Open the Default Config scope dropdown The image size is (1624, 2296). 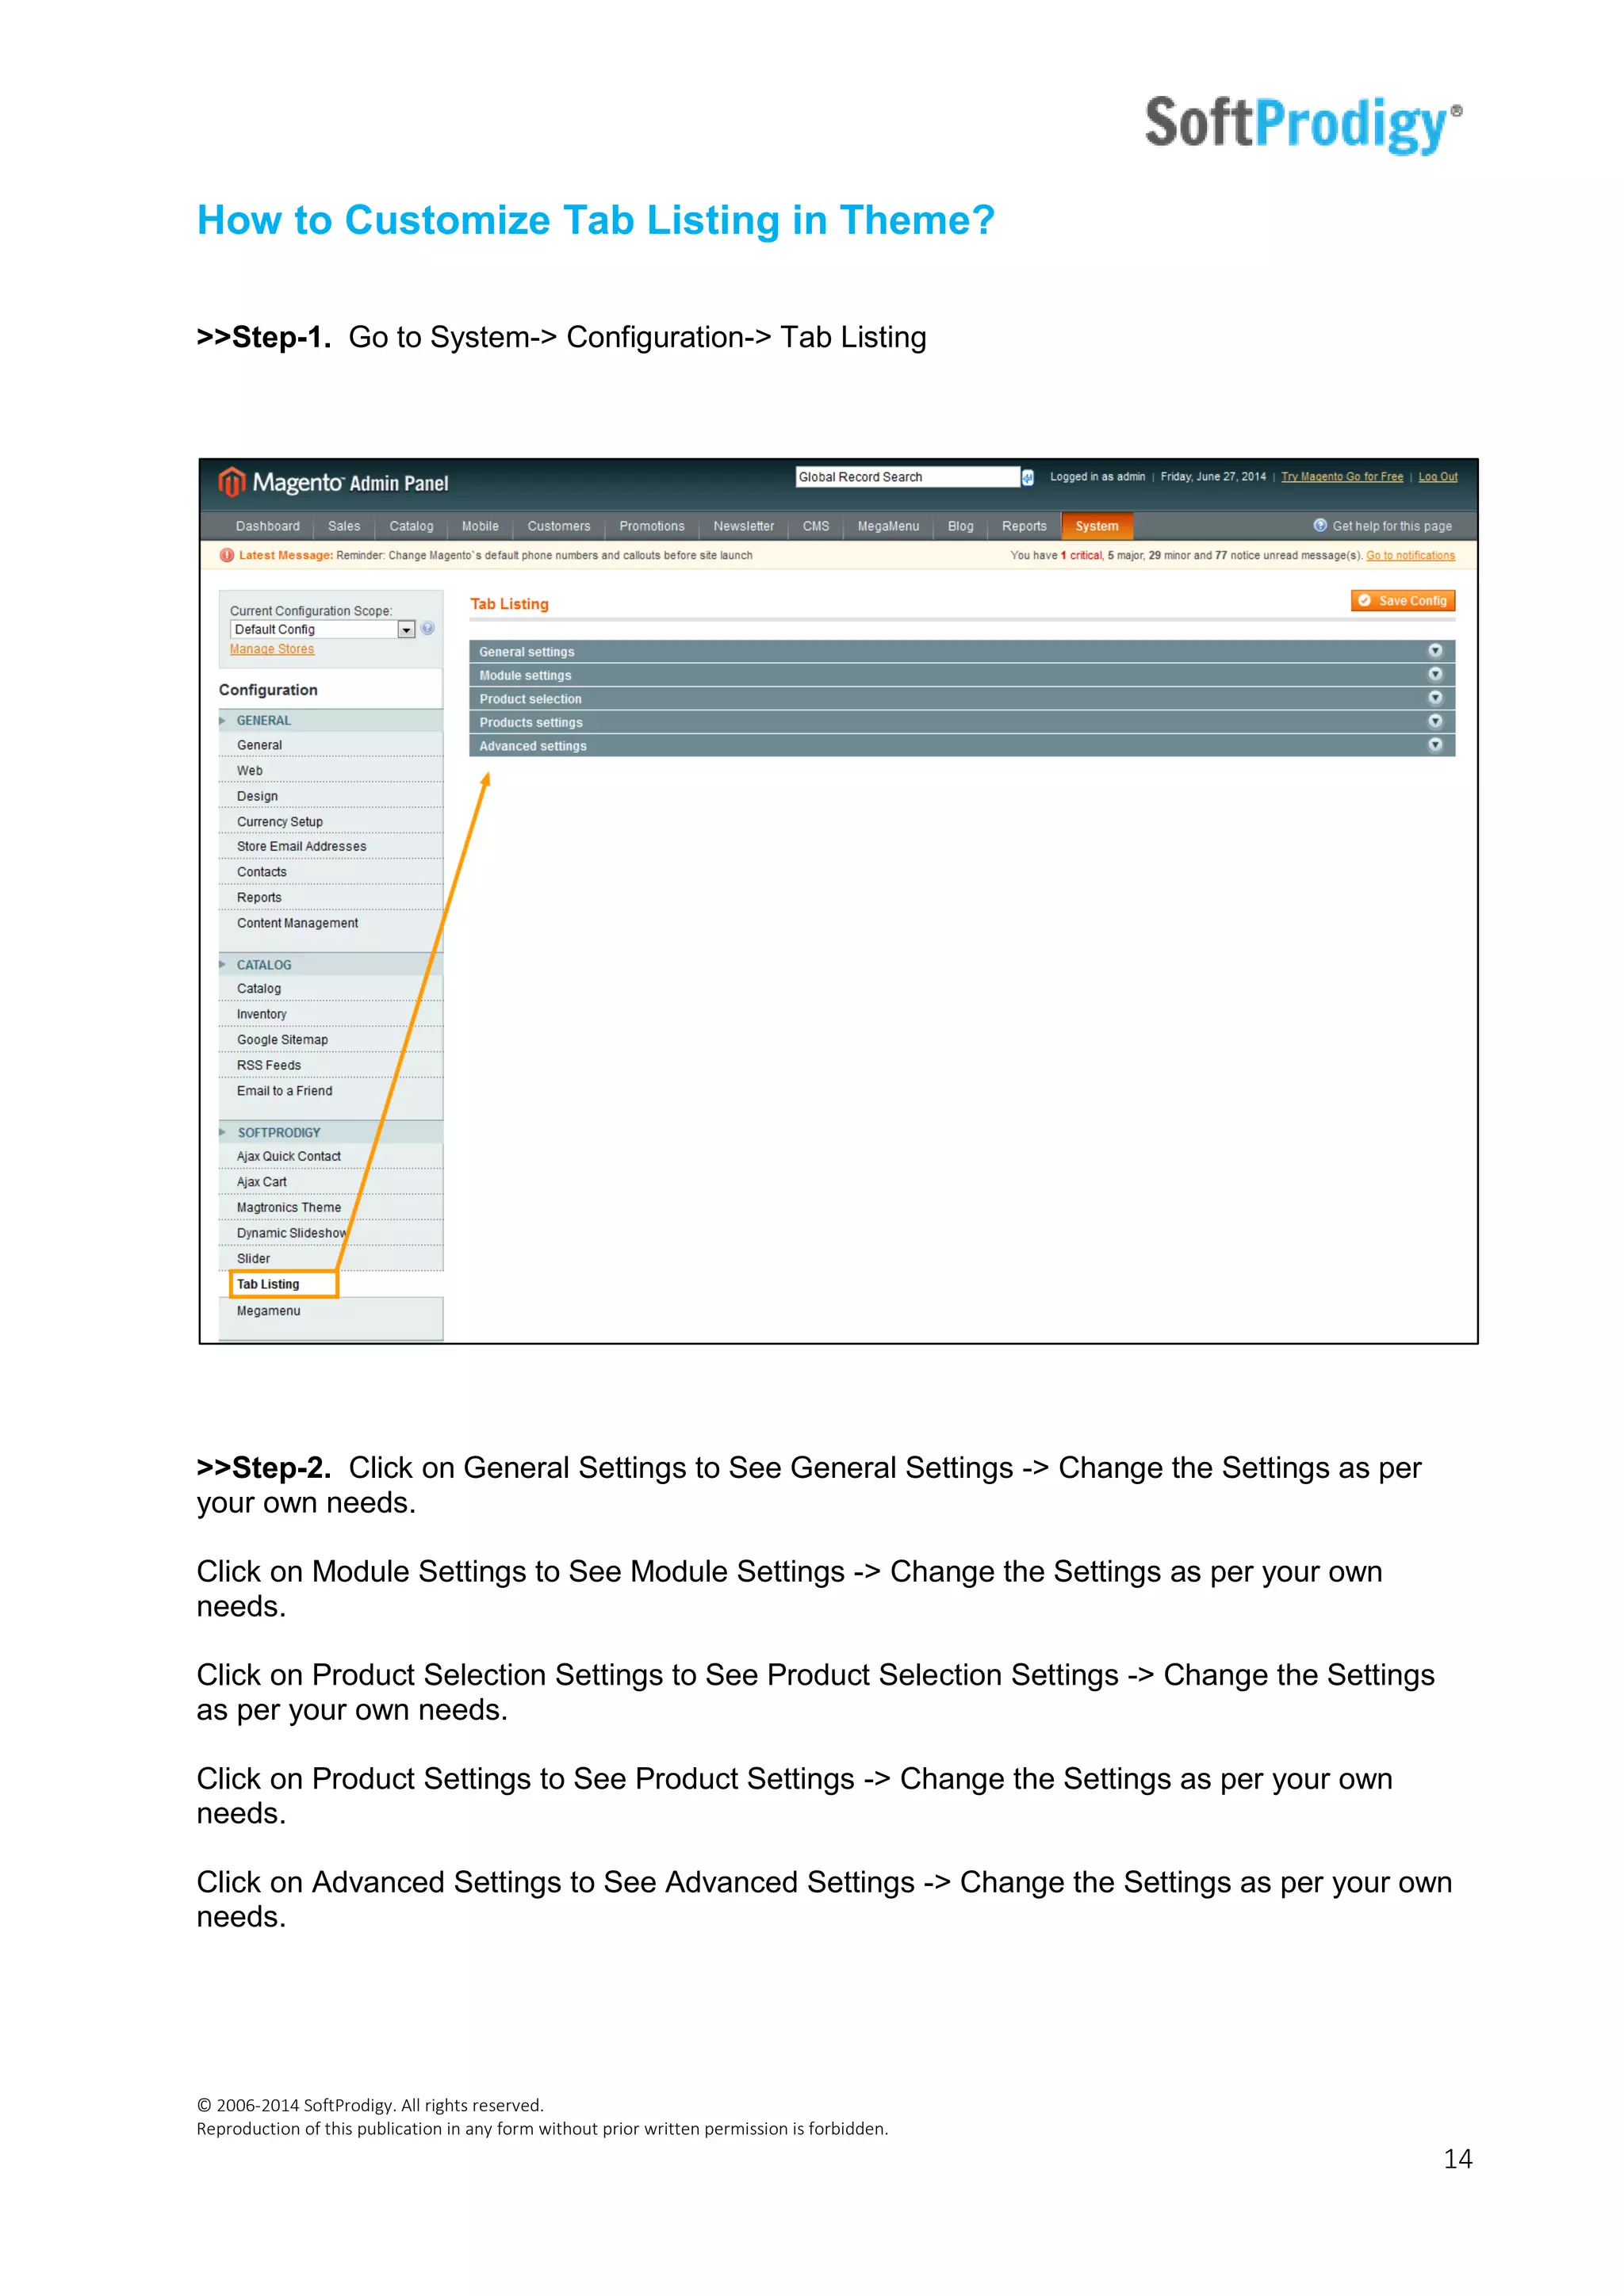(x=406, y=630)
